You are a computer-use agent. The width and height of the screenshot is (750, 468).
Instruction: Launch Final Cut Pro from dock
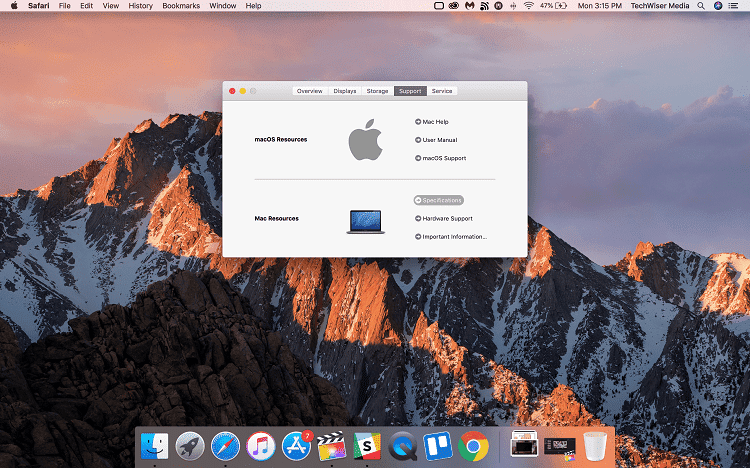click(331, 446)
